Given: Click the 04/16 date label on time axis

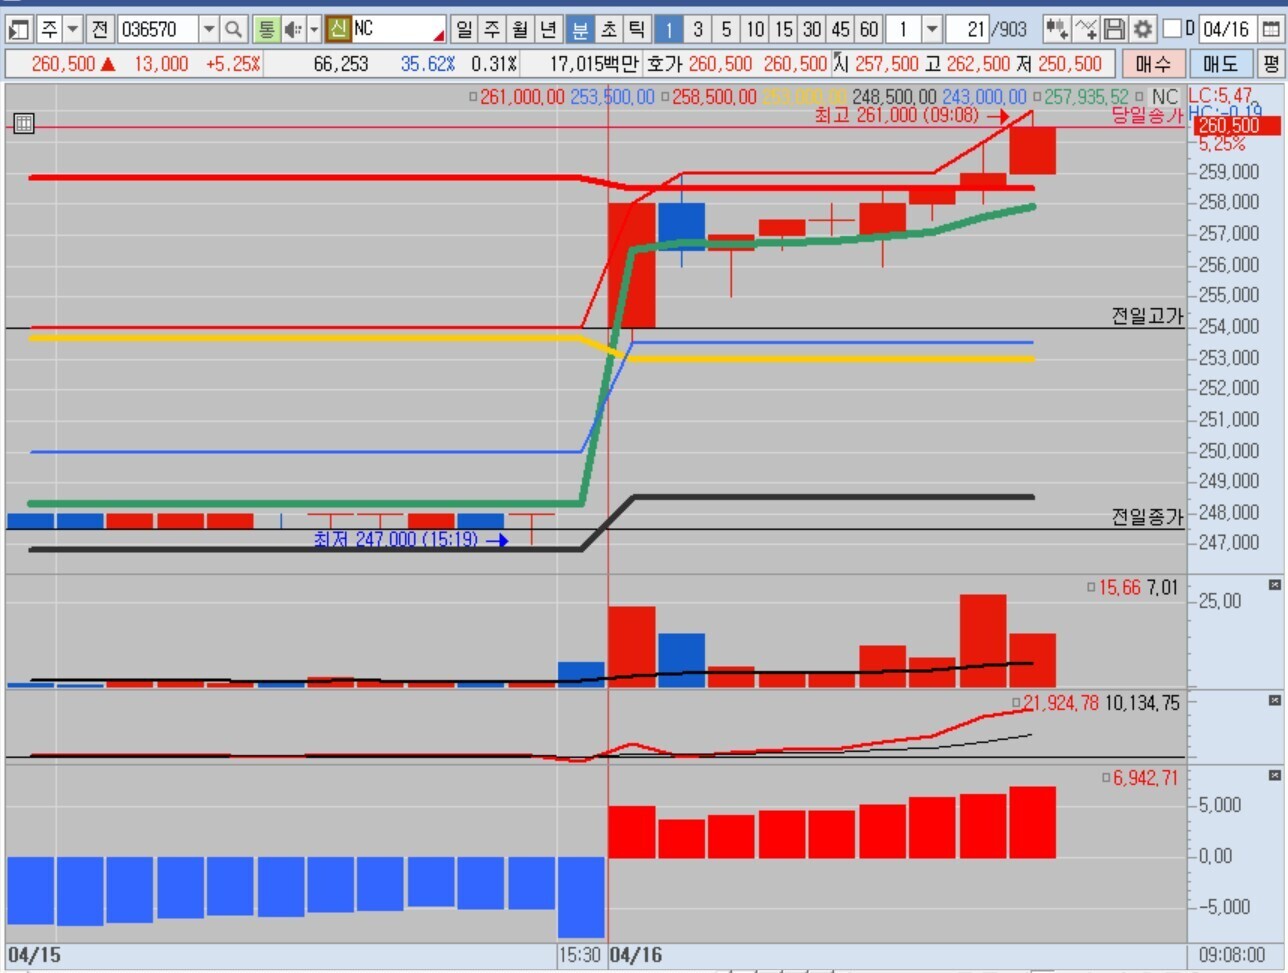Looking at the screenshot, I should coord(635,955).
